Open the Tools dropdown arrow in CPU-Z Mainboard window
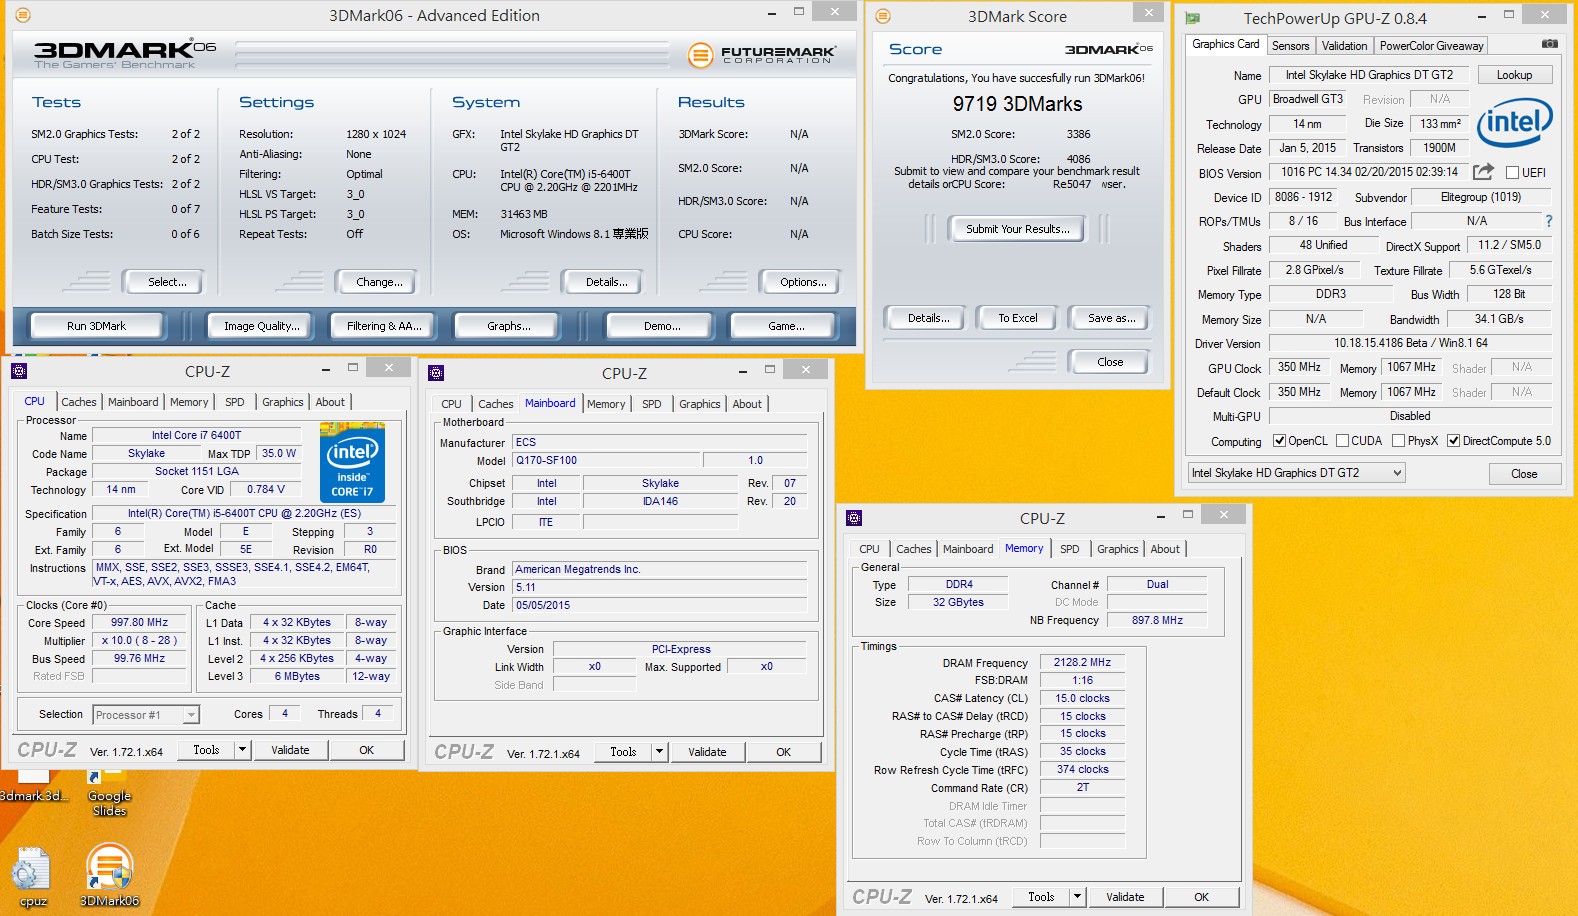Image resolution: width=1578 pixels, height=916 pixels. point(659,752)
